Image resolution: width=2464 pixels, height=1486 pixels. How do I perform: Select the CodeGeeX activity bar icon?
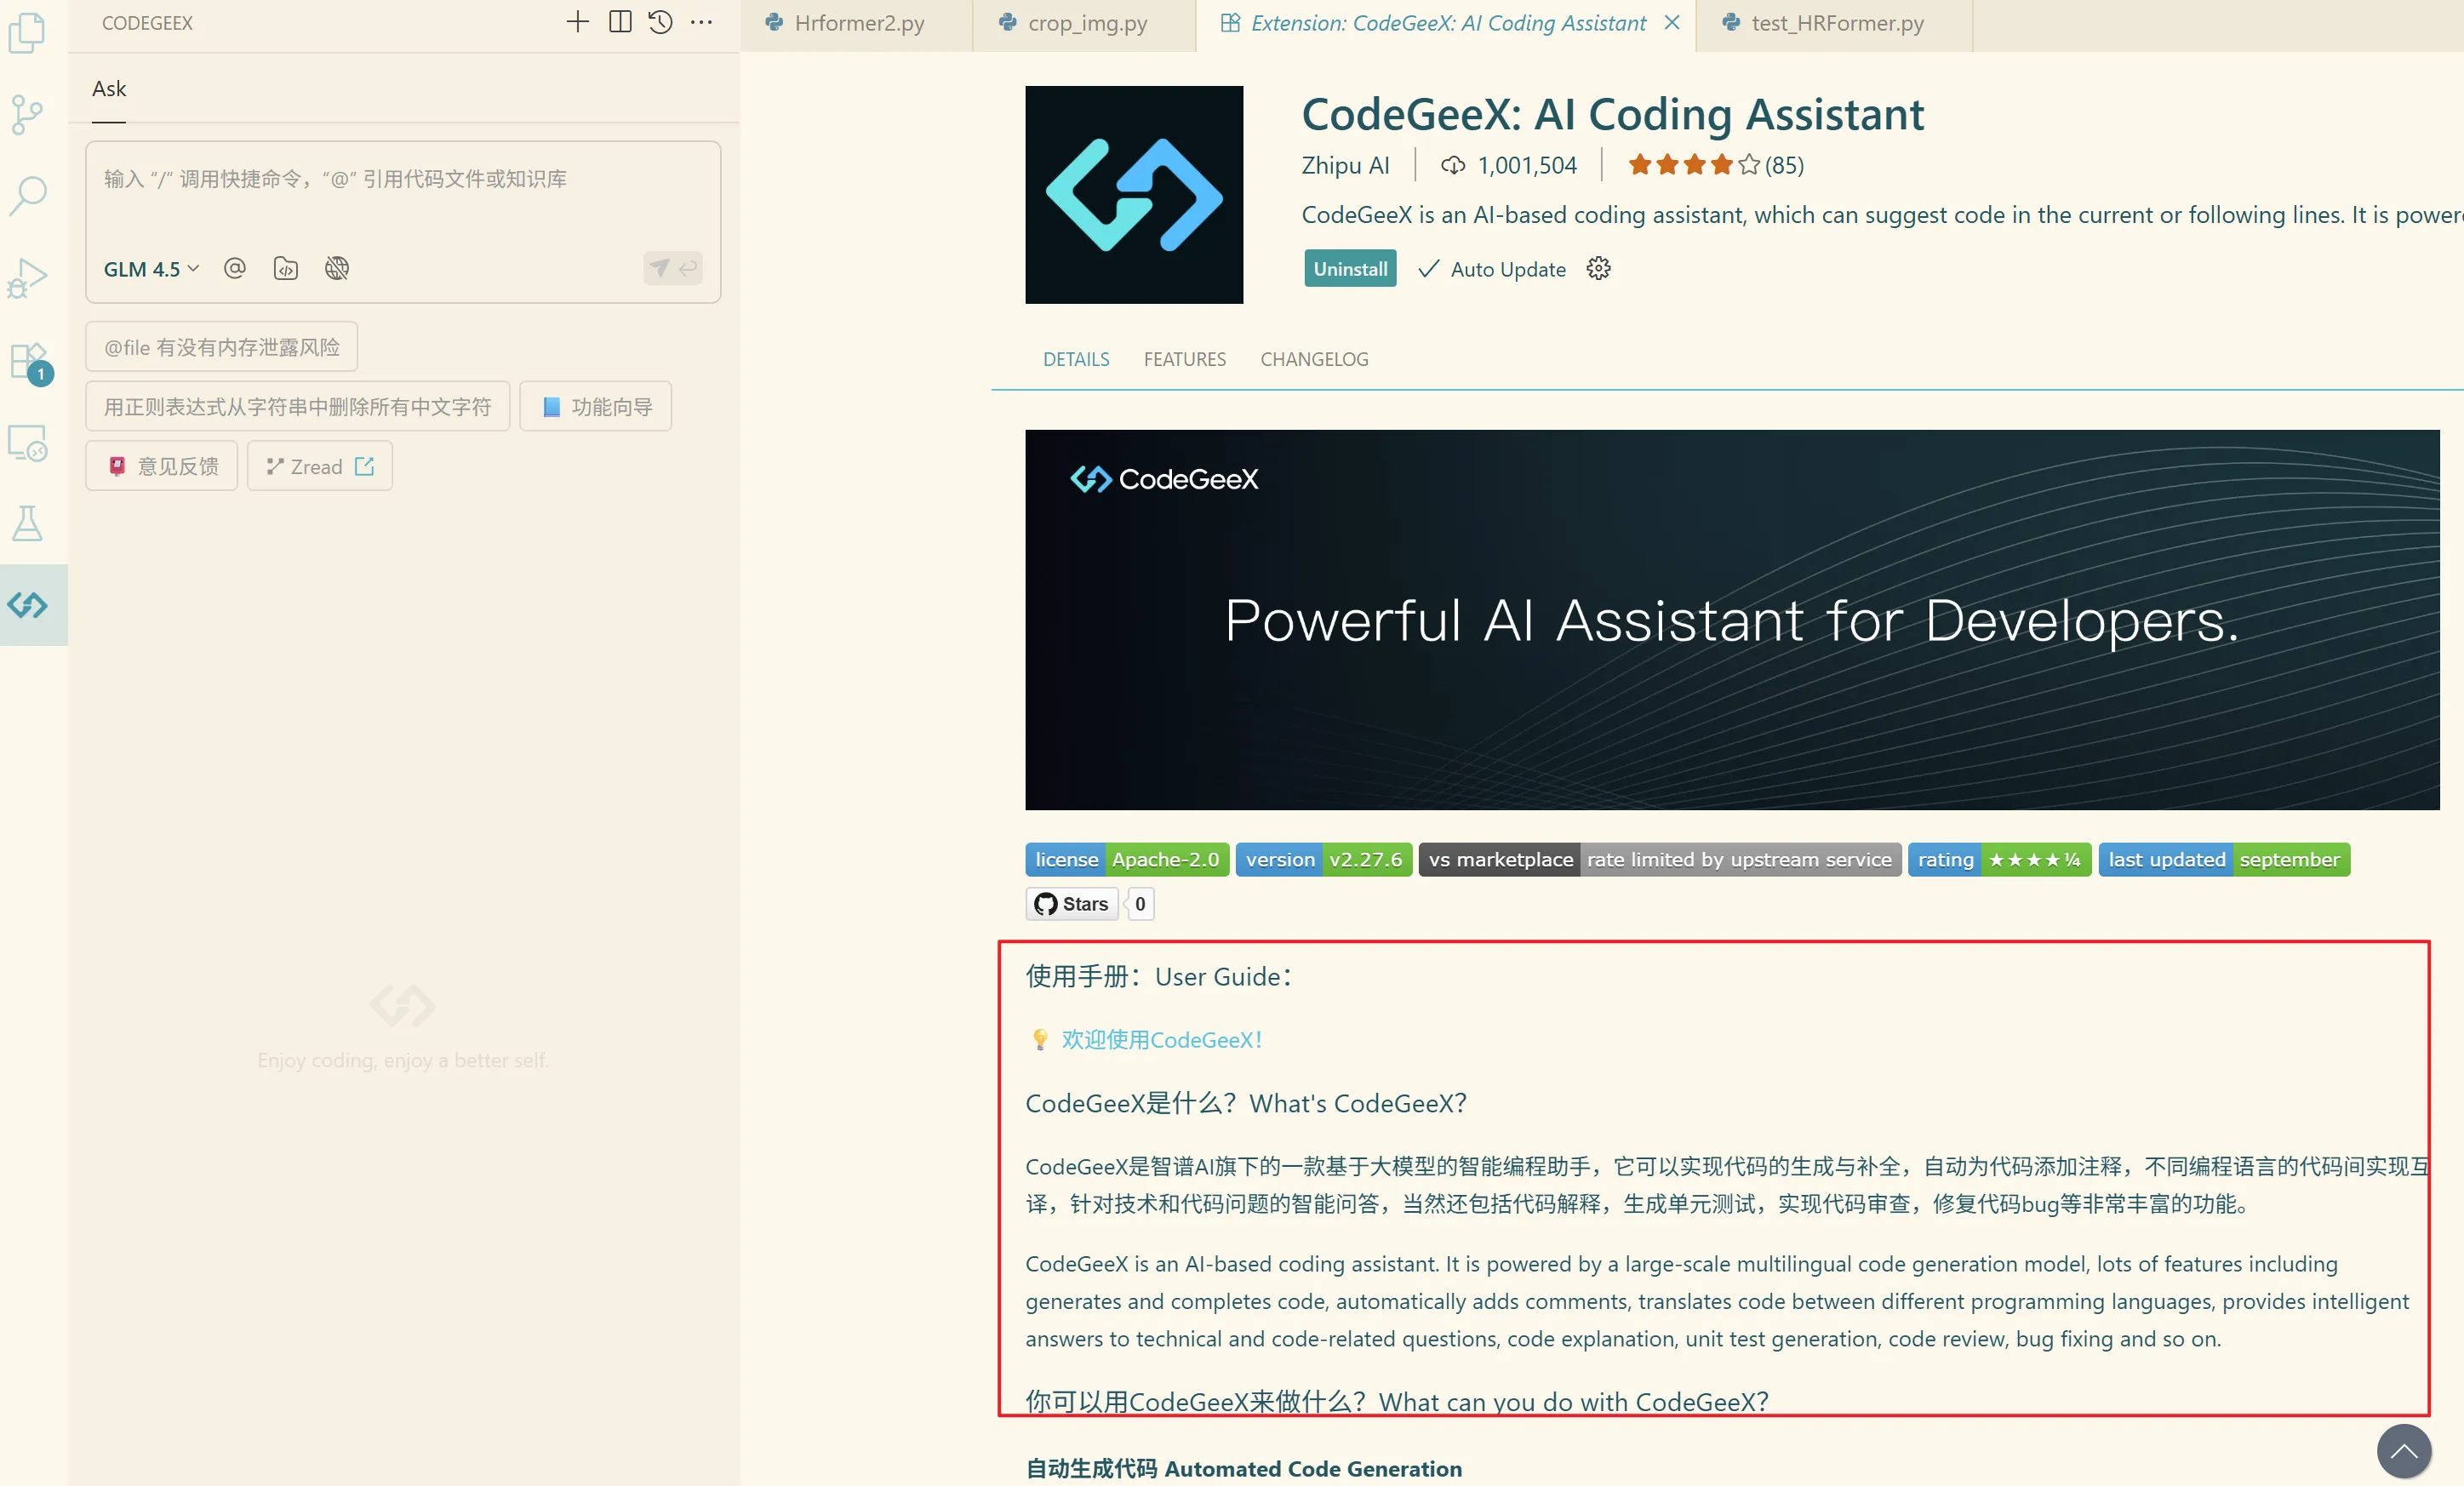[28, 605]
